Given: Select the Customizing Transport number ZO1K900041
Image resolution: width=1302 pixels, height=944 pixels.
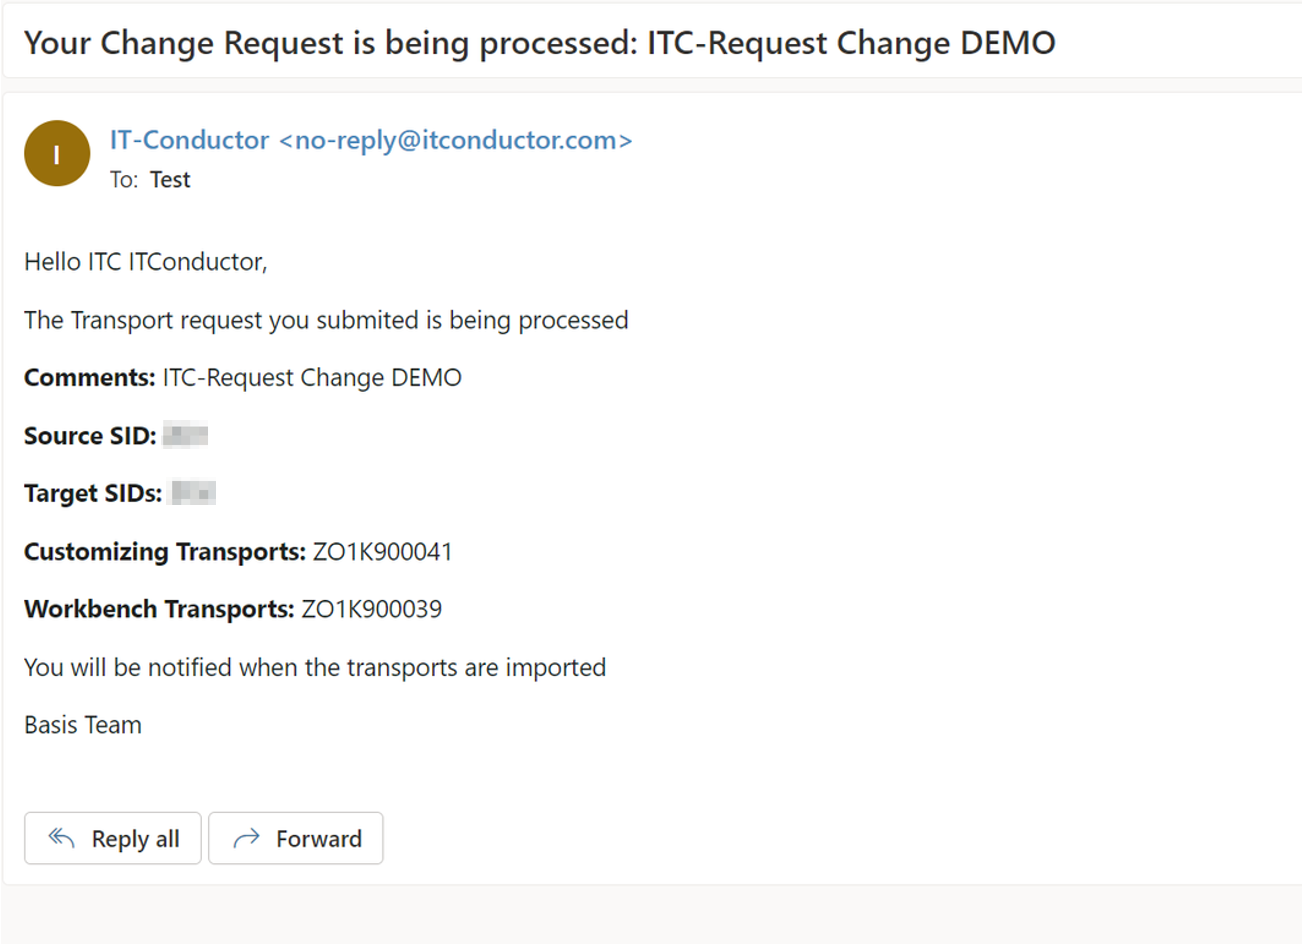Looking at the screenshot, I should pos(381,551).
